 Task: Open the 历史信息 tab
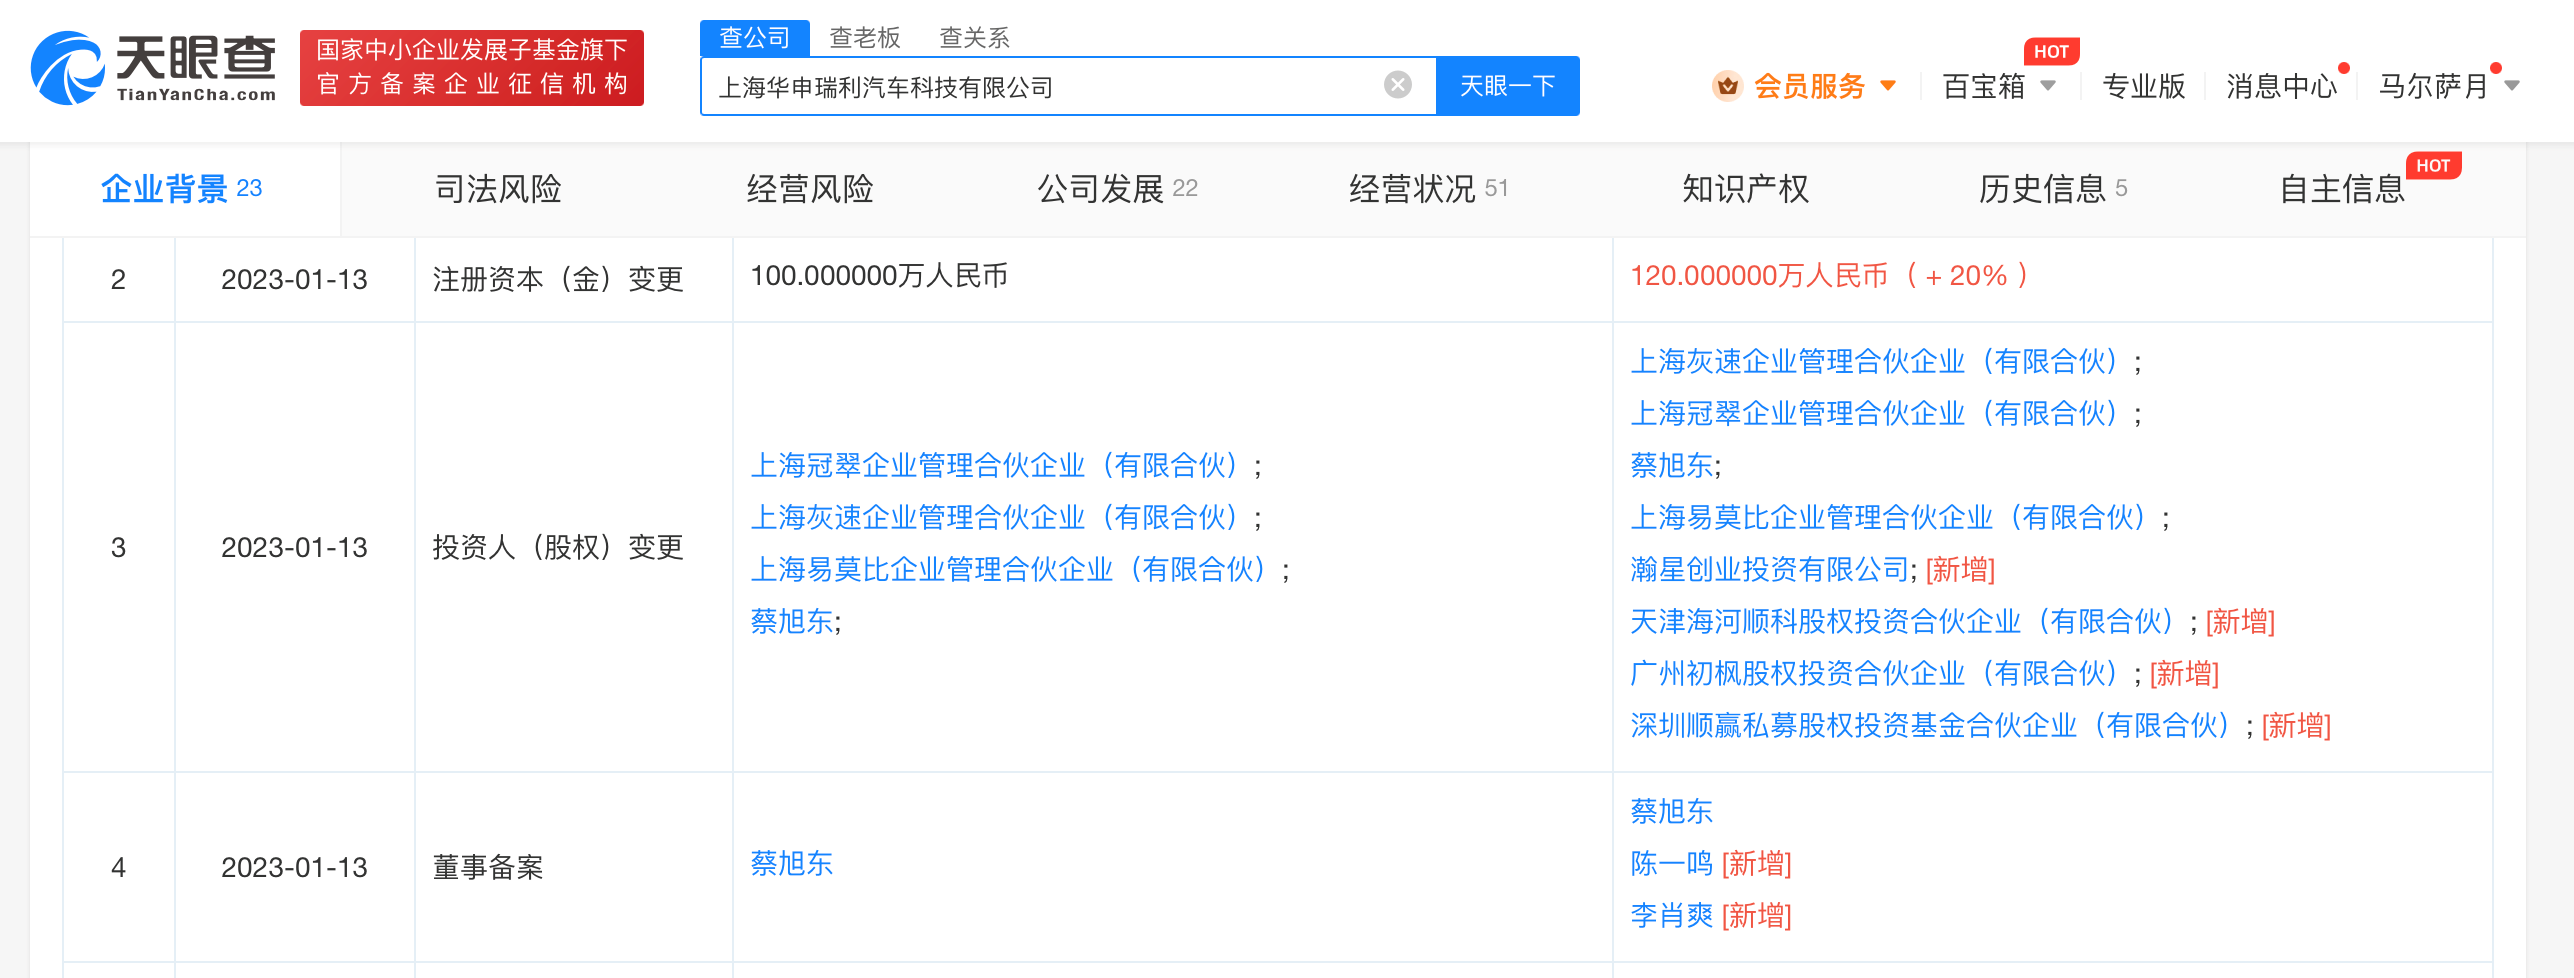[2053, 188]
